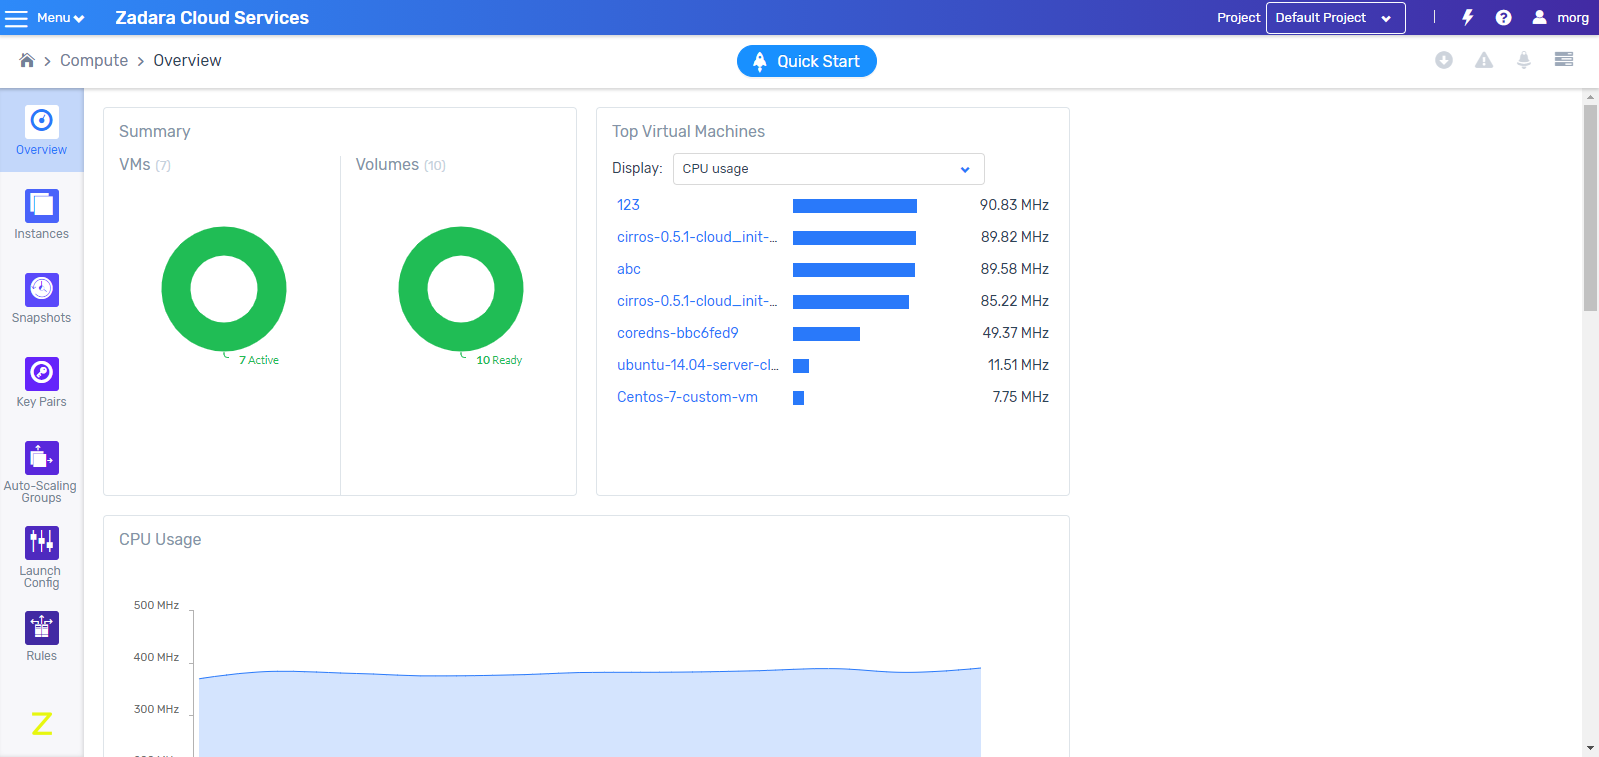Click the VMs active donut chart
This screenshot has height=757, width=1599.
tap(224, 289)
